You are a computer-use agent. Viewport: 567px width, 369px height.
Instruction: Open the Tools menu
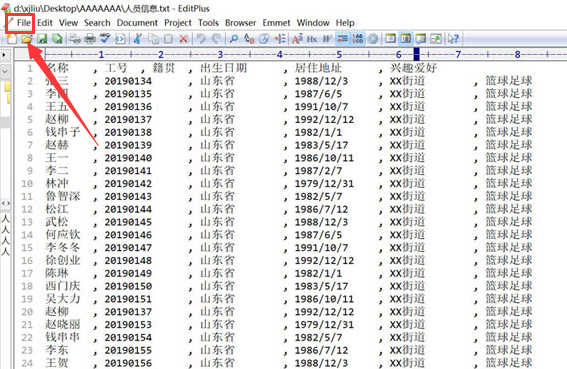pyautogui.click(x=208, y=23)
